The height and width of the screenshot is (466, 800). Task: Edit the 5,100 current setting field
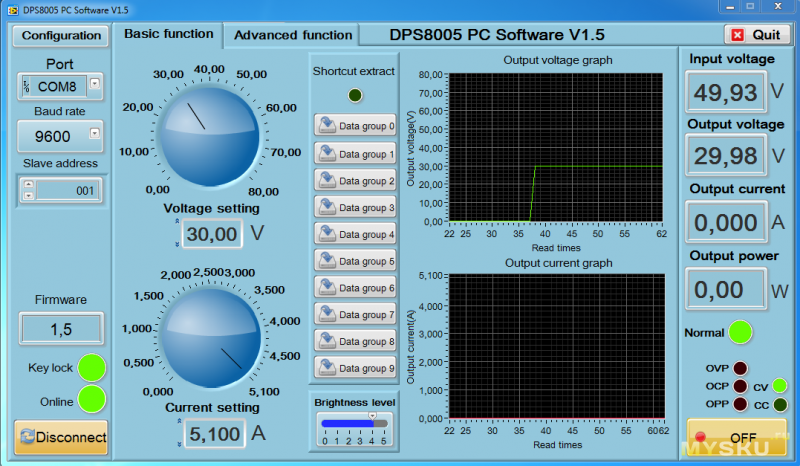(214, 434)
